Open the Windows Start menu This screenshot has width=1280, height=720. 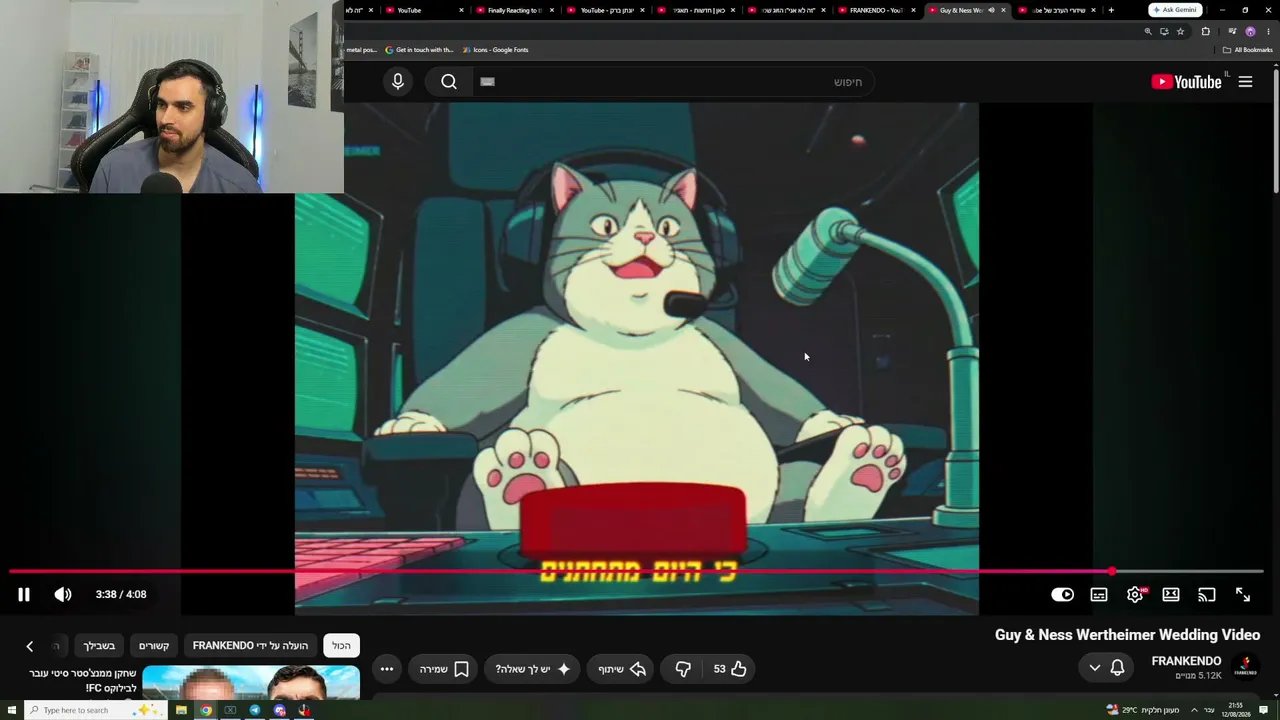[11, 710]
